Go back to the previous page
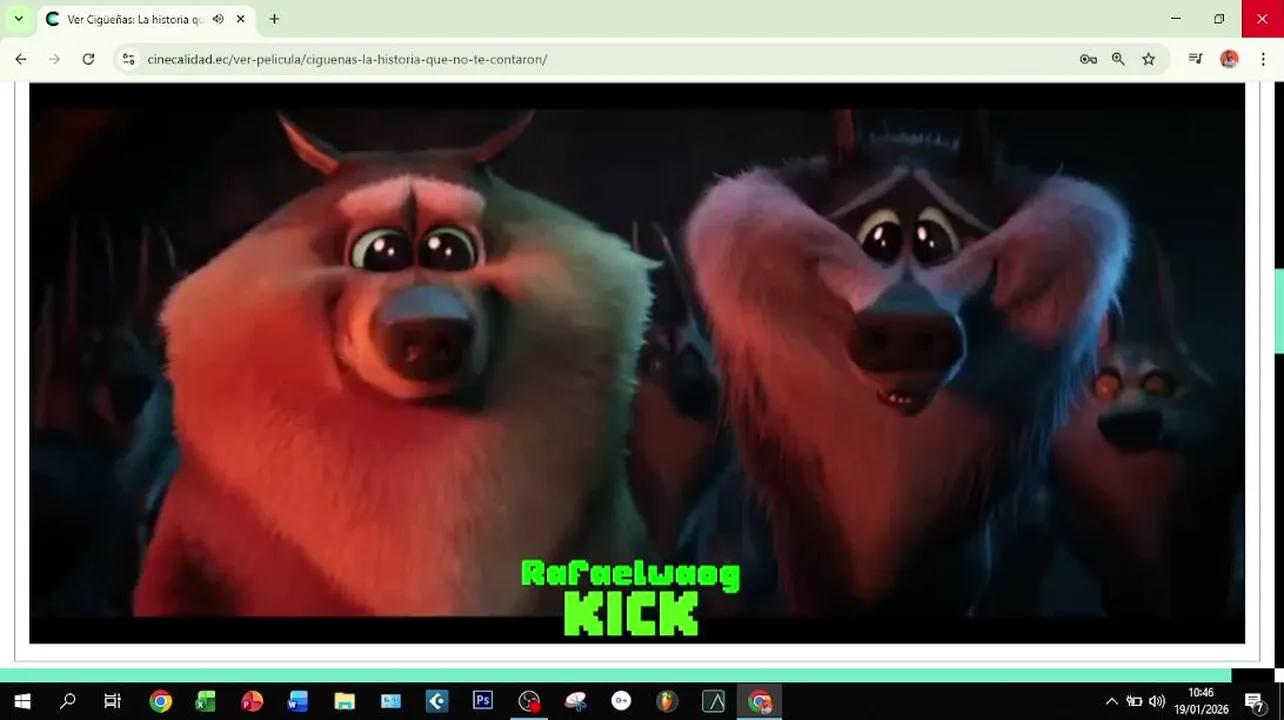1284x720 pixels. pyautogui.click(x=21, y=59)
